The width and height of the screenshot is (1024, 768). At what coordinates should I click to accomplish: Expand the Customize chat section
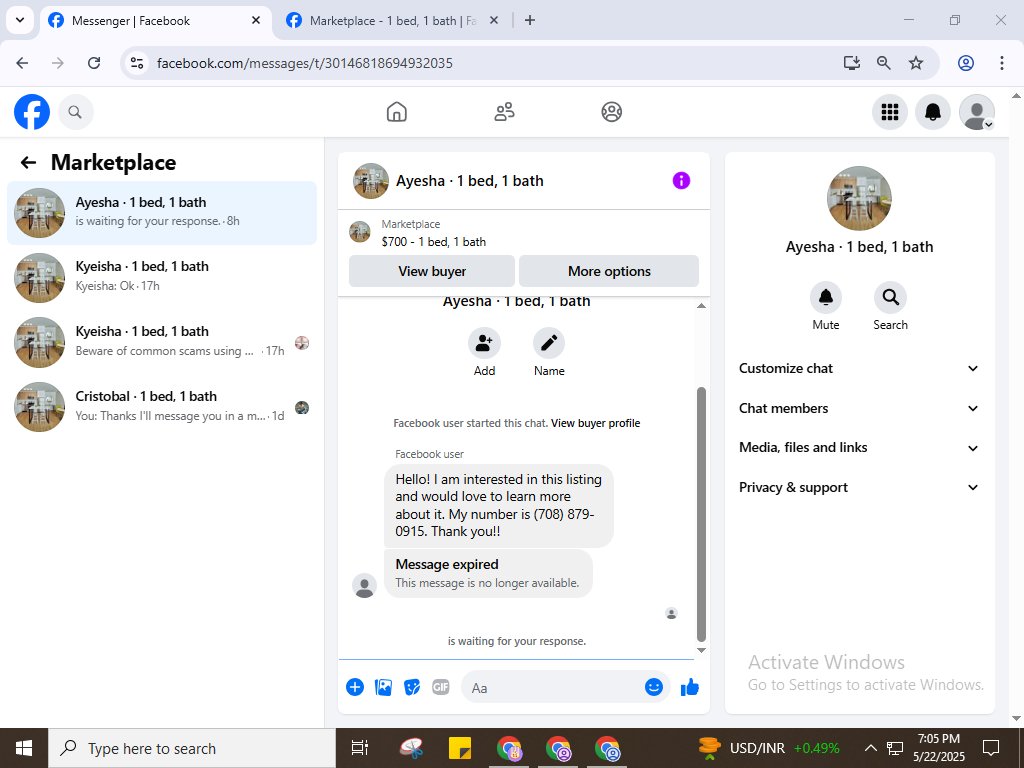tap(859, 368)
